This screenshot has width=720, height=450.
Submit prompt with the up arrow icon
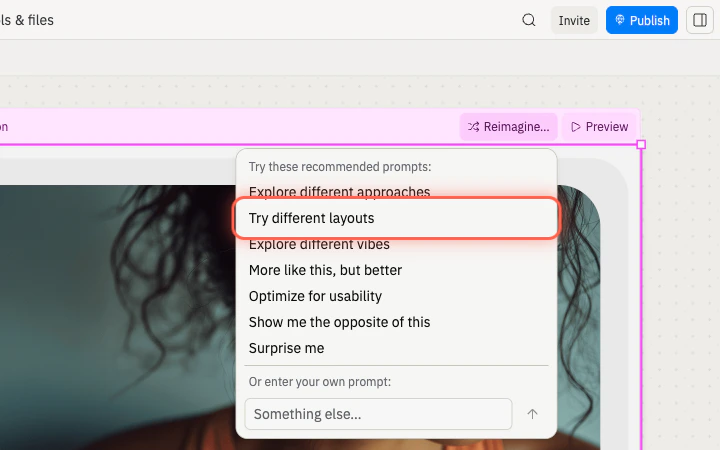532,414
